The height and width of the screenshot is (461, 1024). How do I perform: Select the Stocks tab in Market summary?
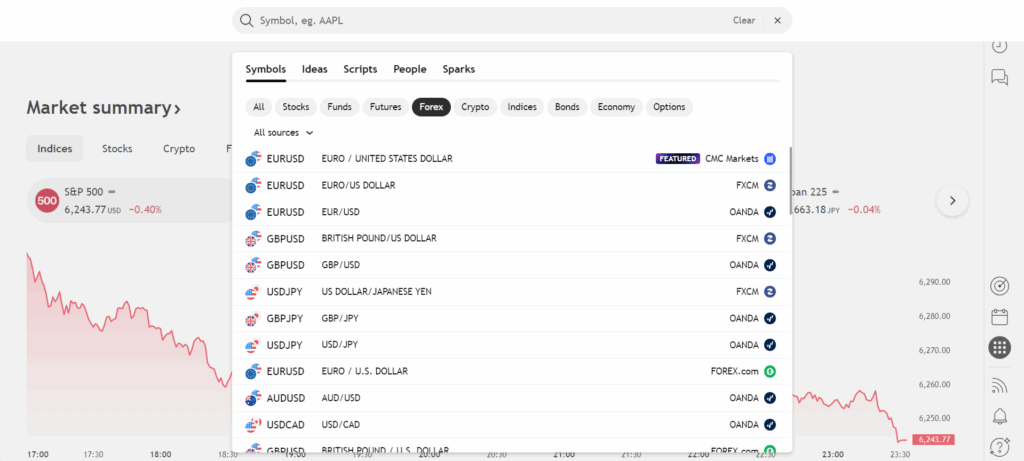pyautogui.click(x=117, y=149)
